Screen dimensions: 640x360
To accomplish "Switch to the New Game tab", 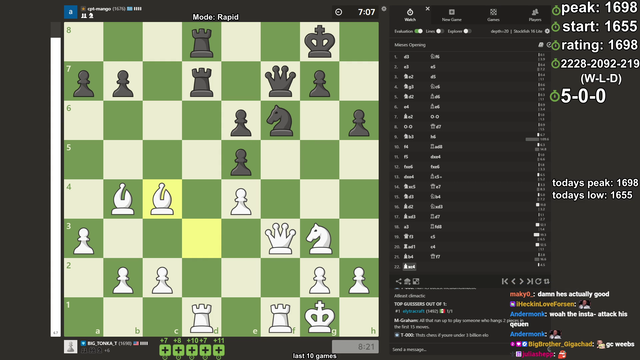I will (x=451, y=15).
